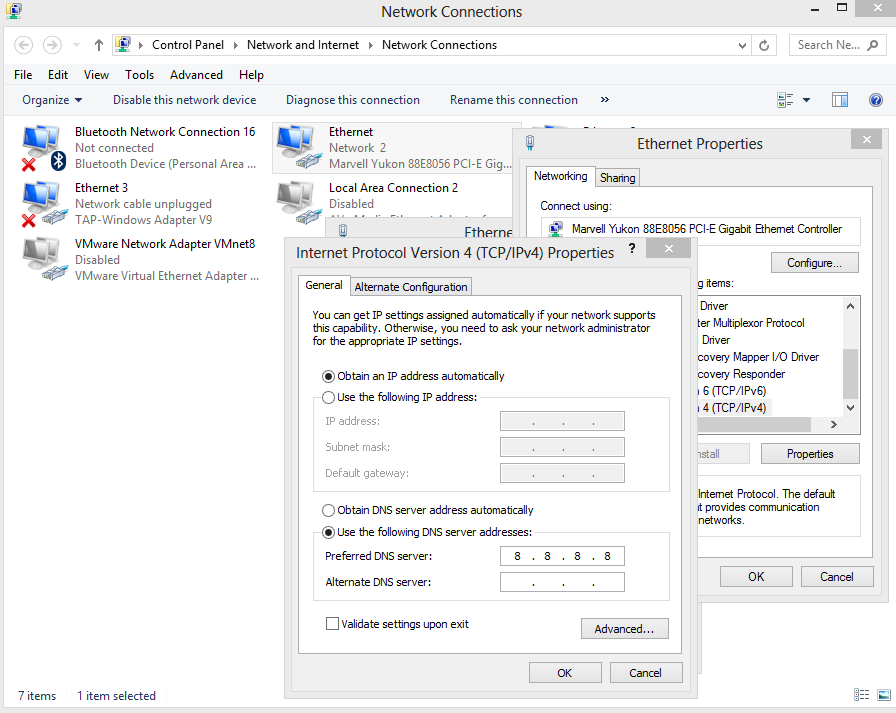Open the address bar history dropdown
Viewport: 896px width, 713px height.
click(742, 45)
